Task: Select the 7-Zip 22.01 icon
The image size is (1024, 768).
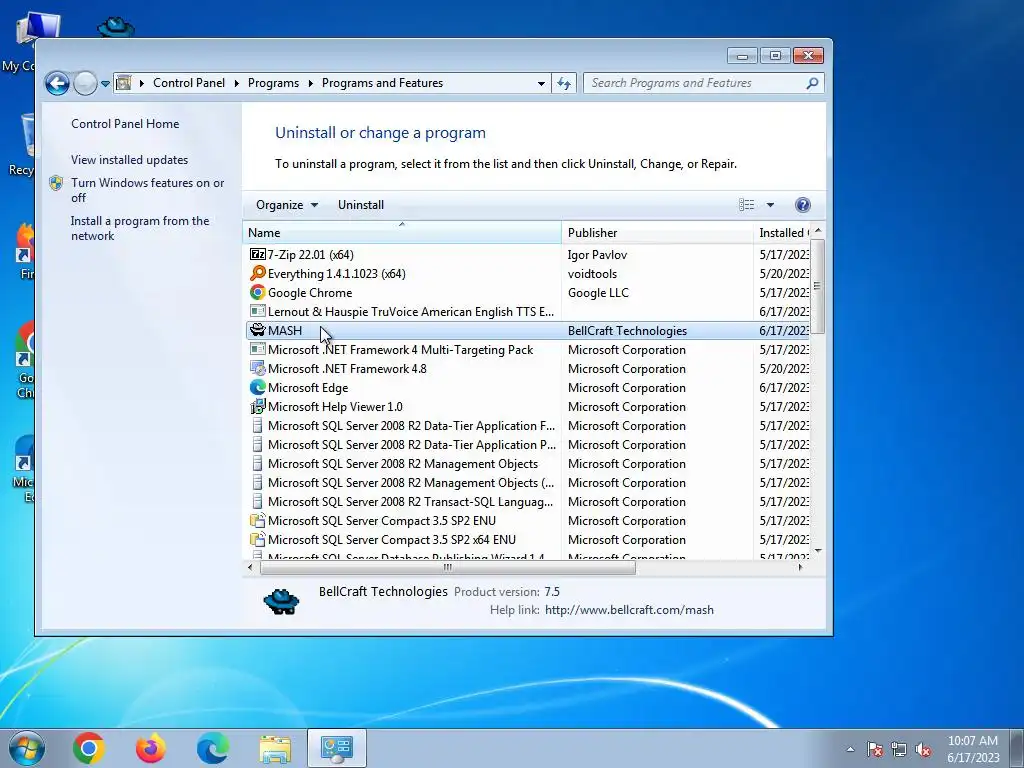Action: [x=257, y=254]
